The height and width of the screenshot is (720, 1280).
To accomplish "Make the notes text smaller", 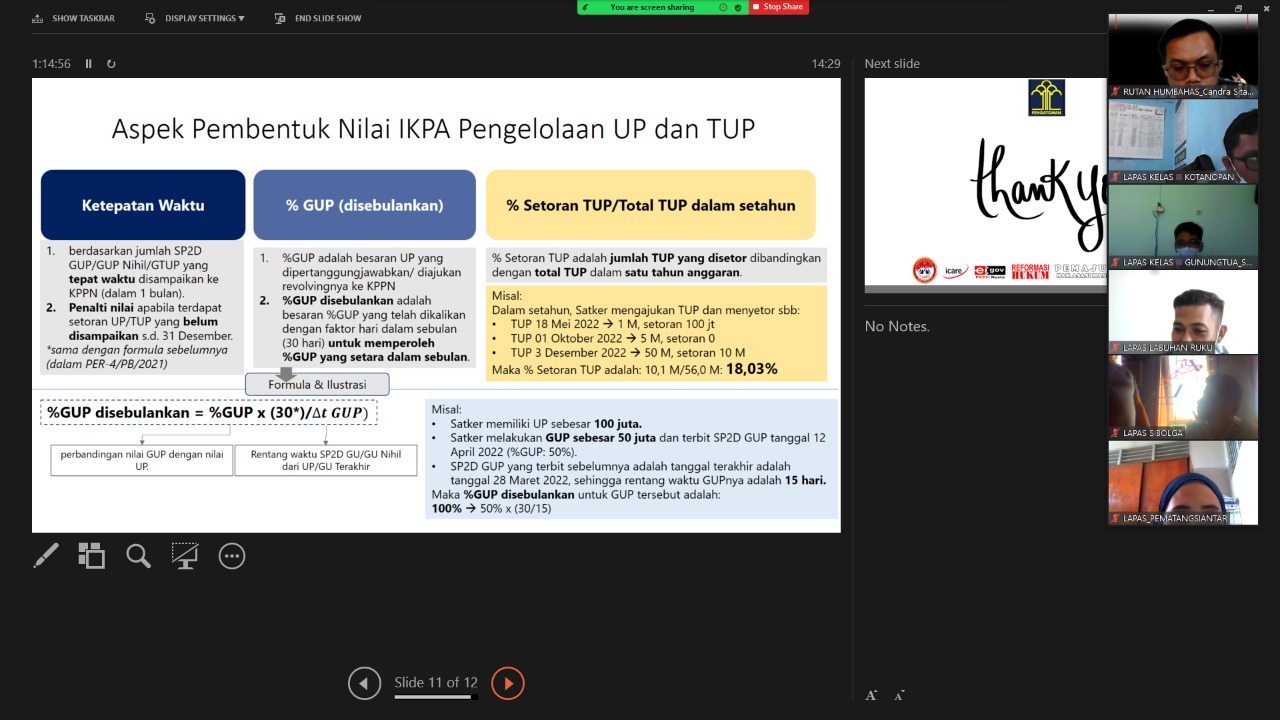I will (900, 695).
